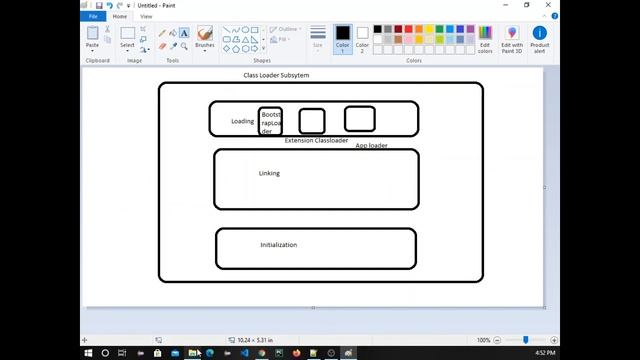The width and height of the screenshot is (640, 360).
Task: Choose the Curve shape
Action: point(236,30)
